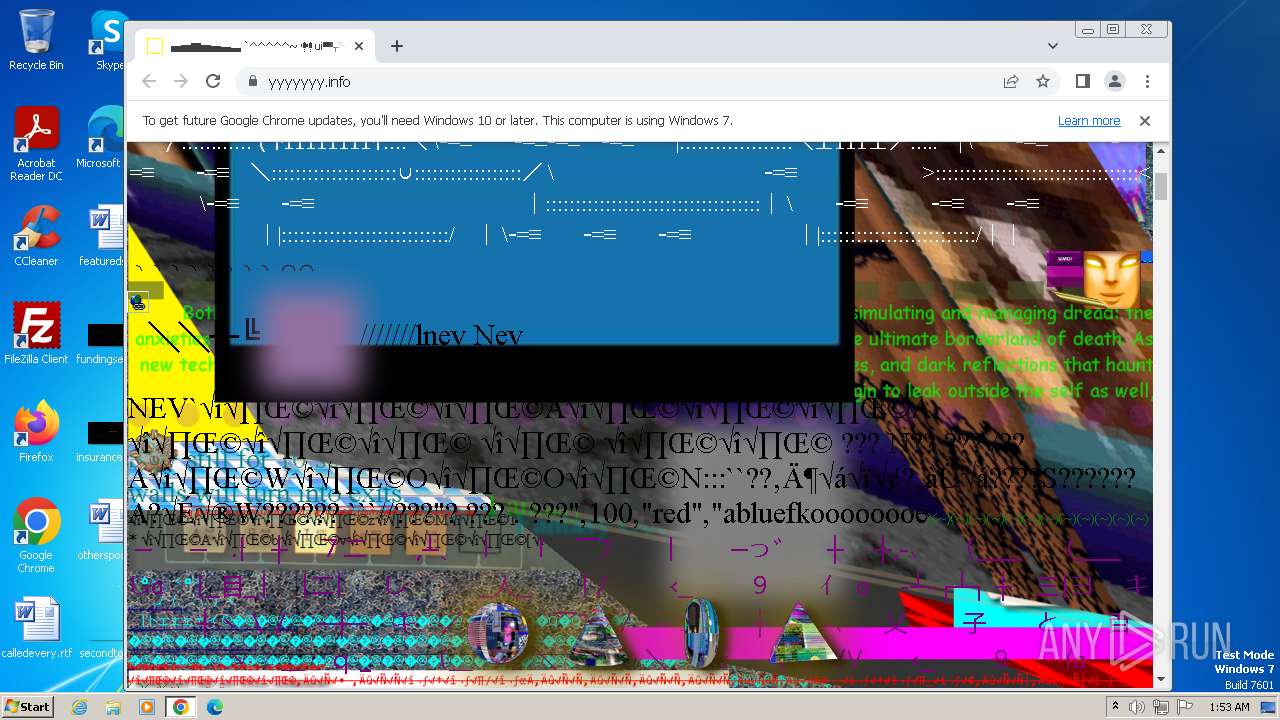
Task: Open the Recycle Bin on the desktop
Action: point(36,40)
